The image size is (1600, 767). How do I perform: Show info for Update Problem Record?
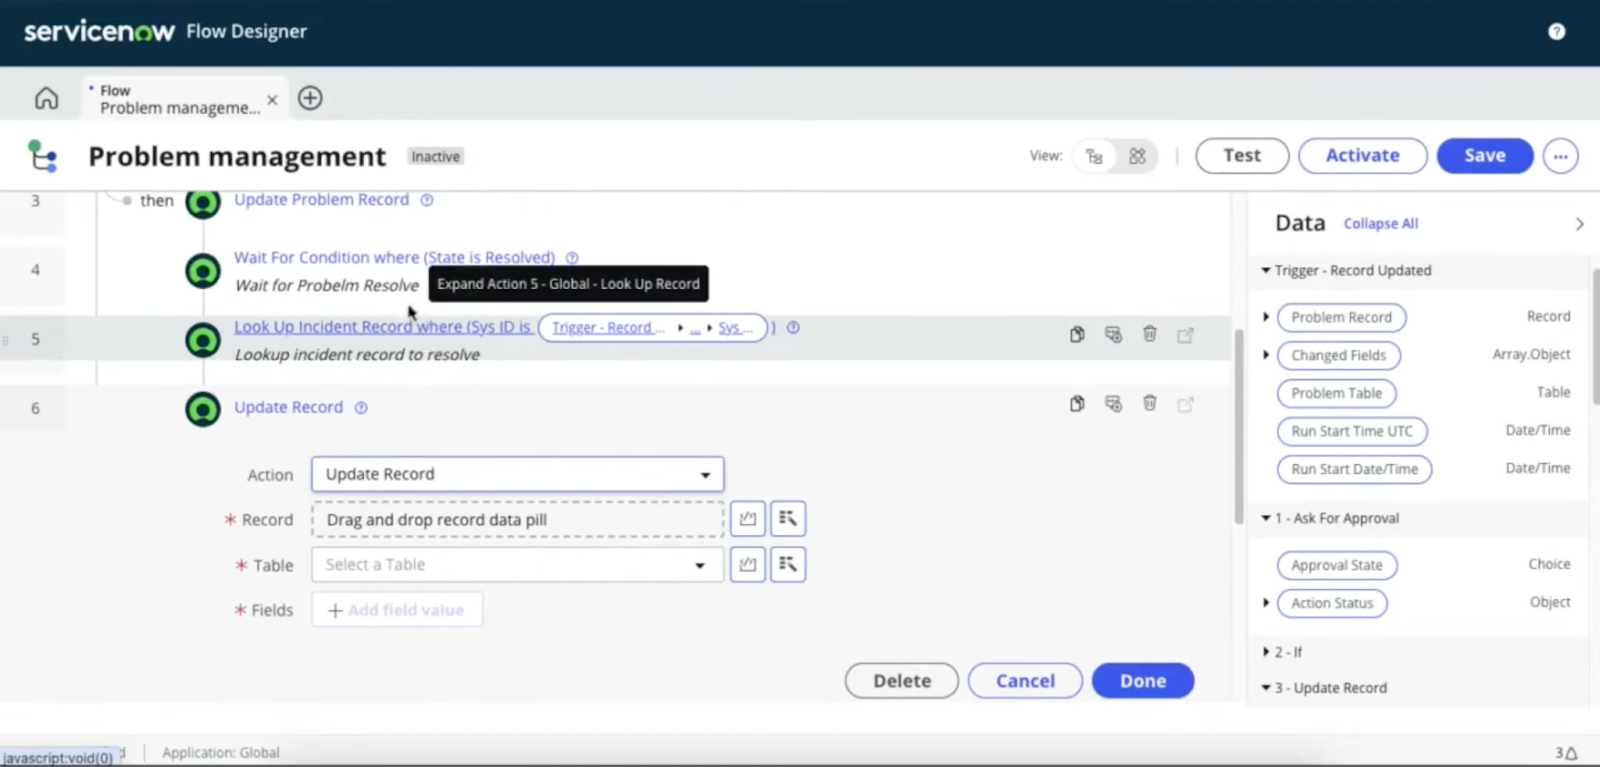point(427,200)
